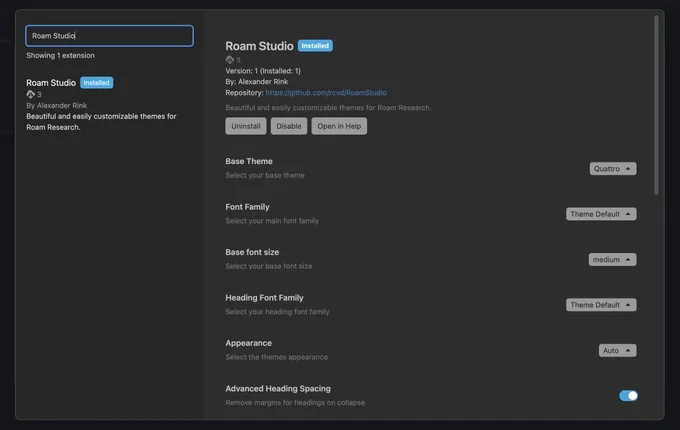680x430 pixels.
Task: Open the Base Theme Quattro dropdown
Action: [612, 169]
